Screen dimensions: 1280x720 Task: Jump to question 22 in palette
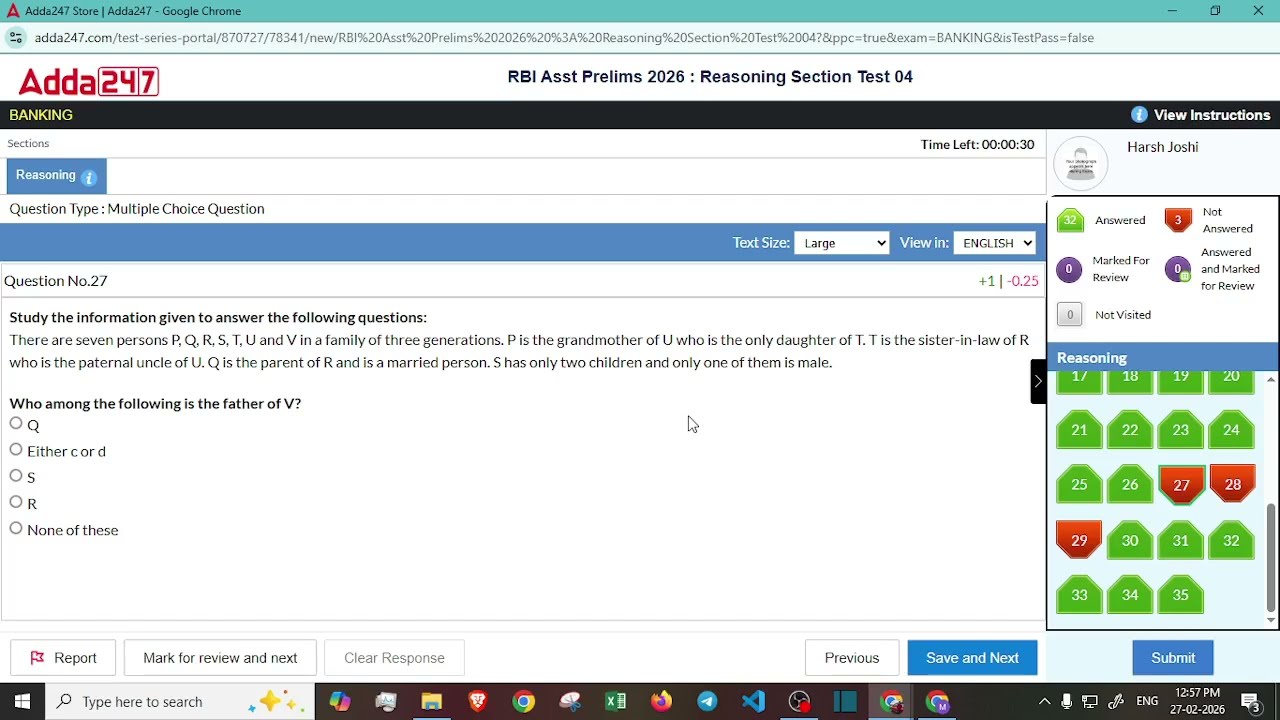coord(1130,430)
